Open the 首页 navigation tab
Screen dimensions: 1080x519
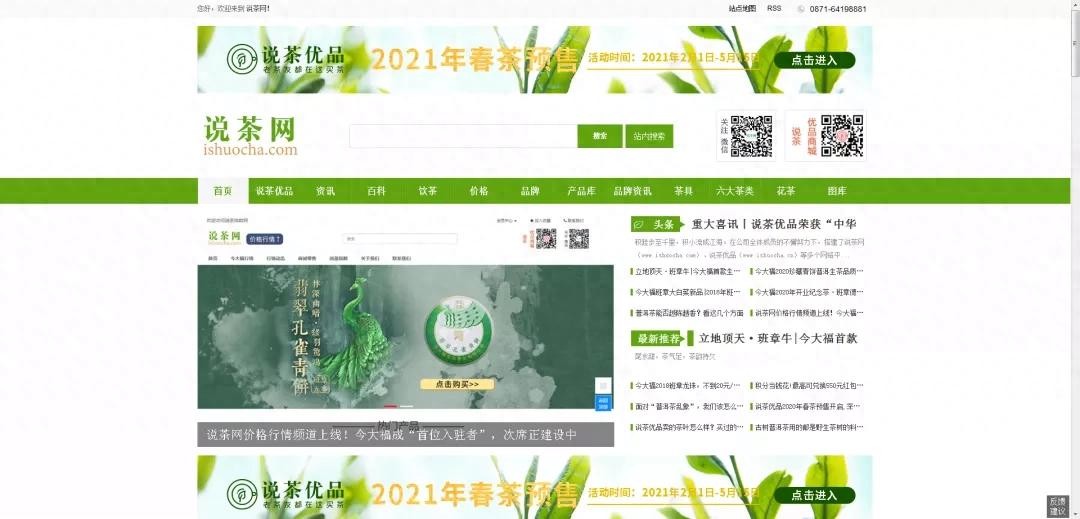pyautogui.click(x=222, y=191)
